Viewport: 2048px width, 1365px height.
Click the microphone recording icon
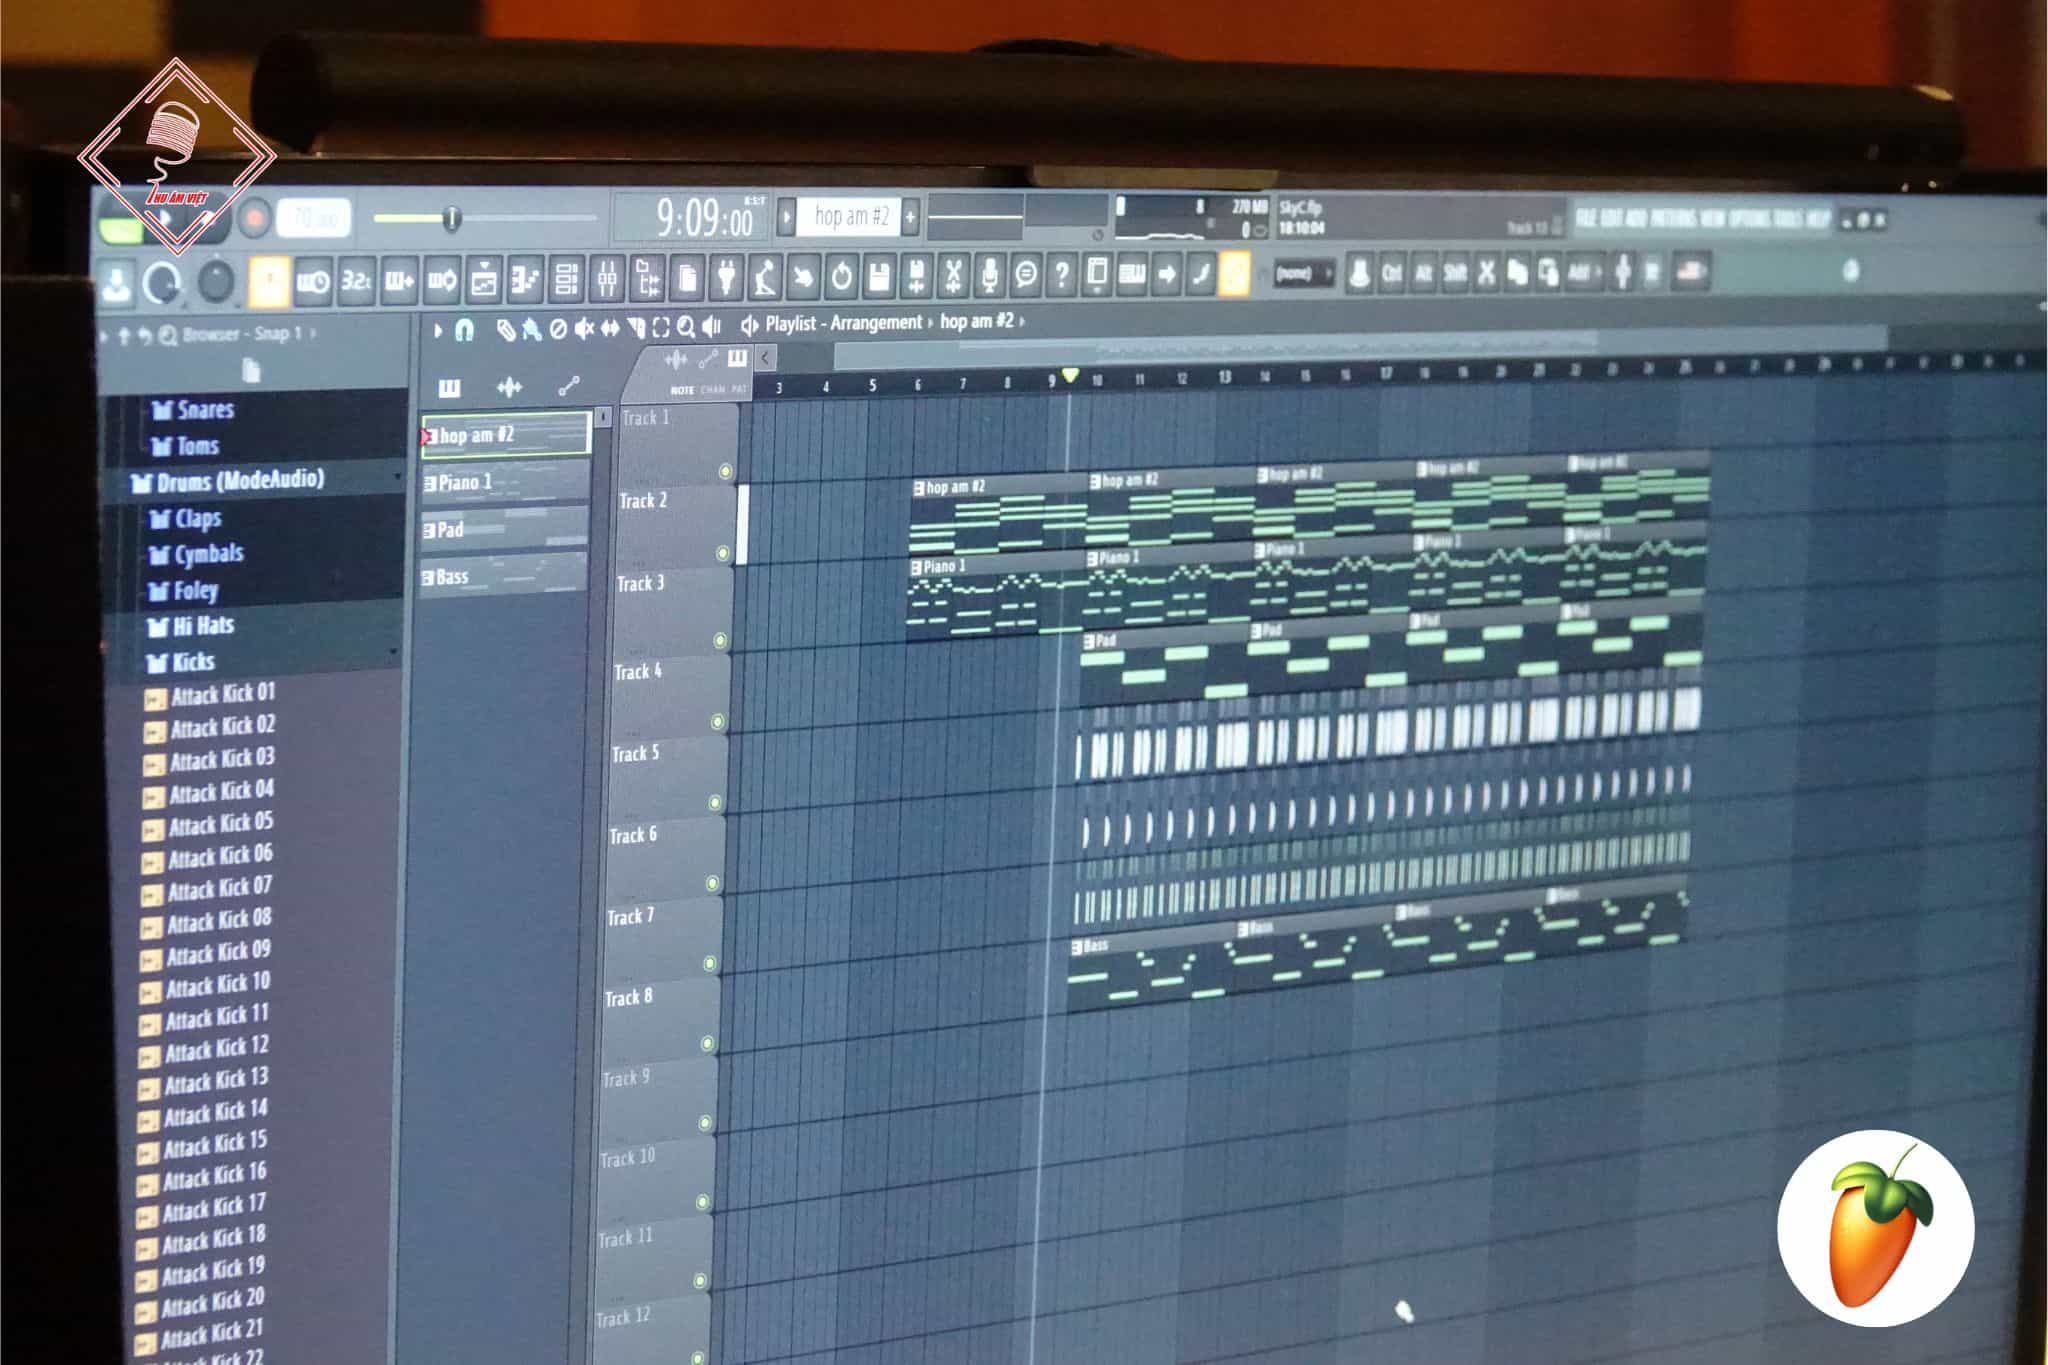[x=989, y=274]
